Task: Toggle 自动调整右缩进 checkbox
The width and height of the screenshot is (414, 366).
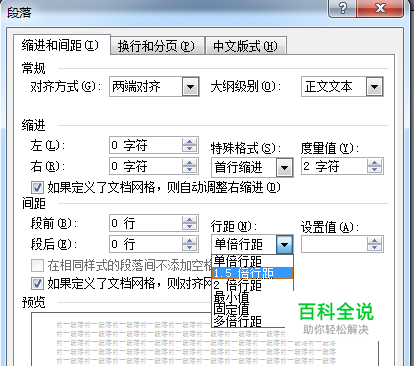Action: coord(37,188)
